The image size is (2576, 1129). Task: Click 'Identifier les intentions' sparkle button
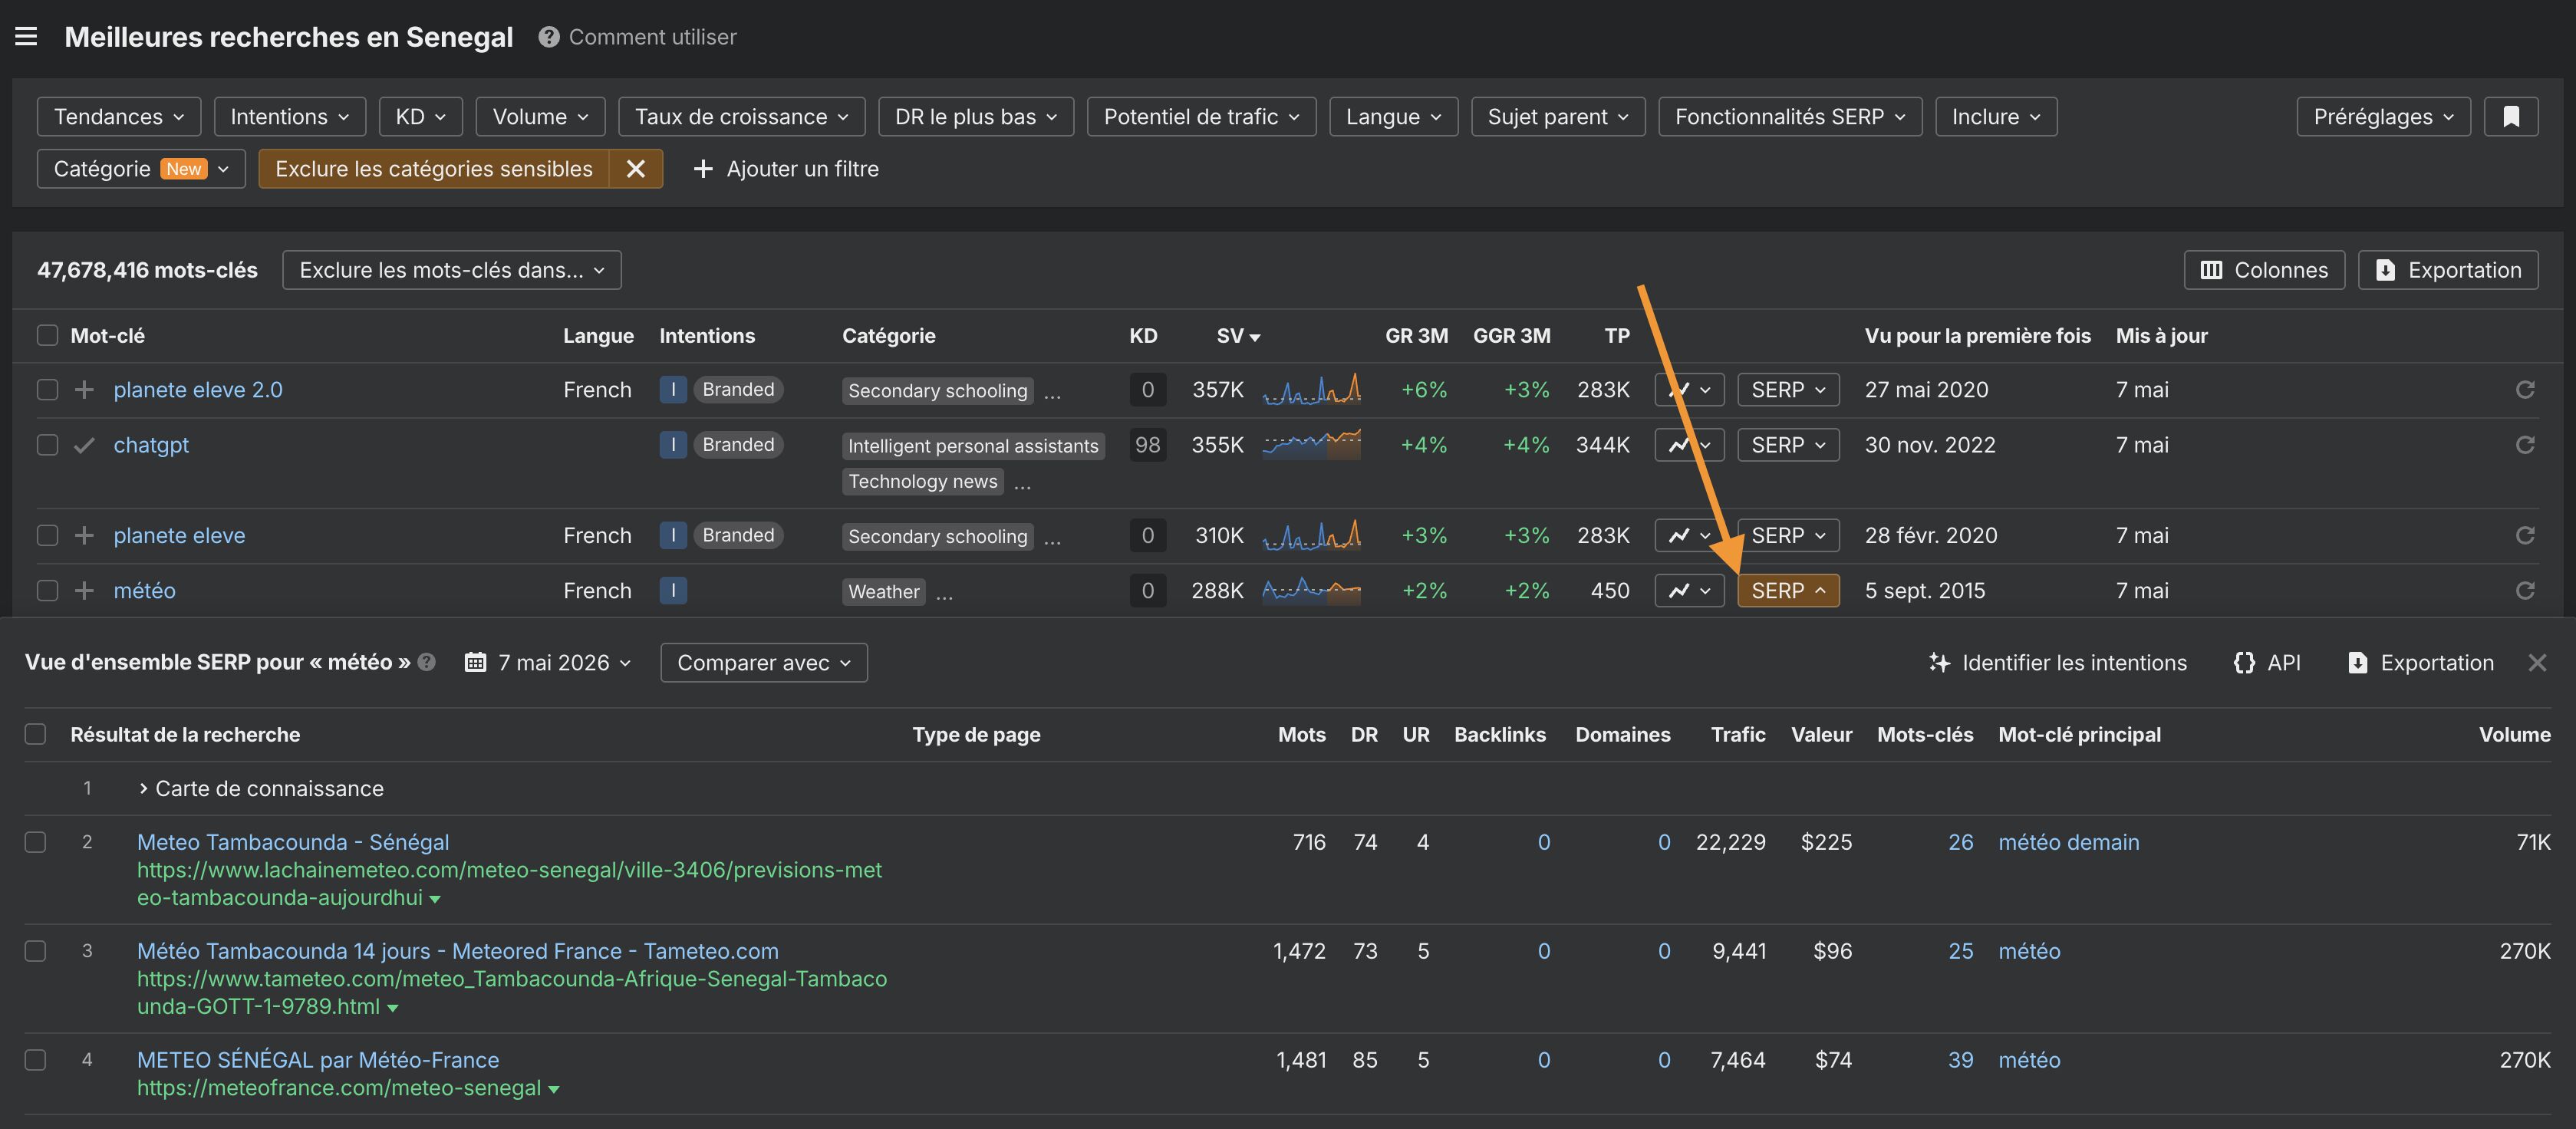click(x=2057, y=663)
